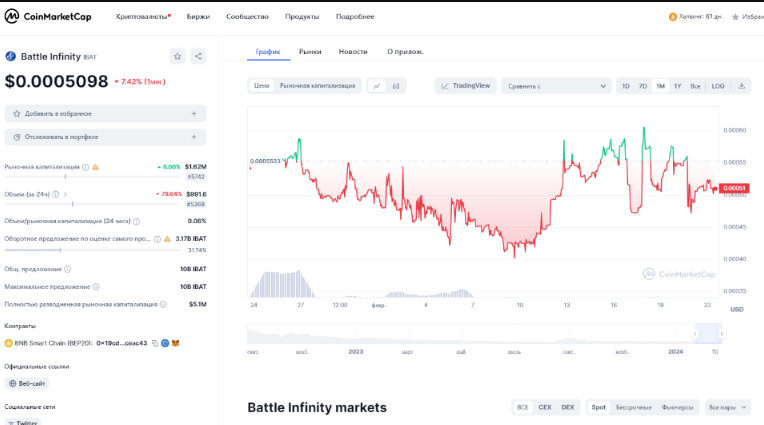The width and height of the screenshot is (764, 425).
Task: Copy the BNB Smart Chain contract address
Action: click(x=155, y=344)
